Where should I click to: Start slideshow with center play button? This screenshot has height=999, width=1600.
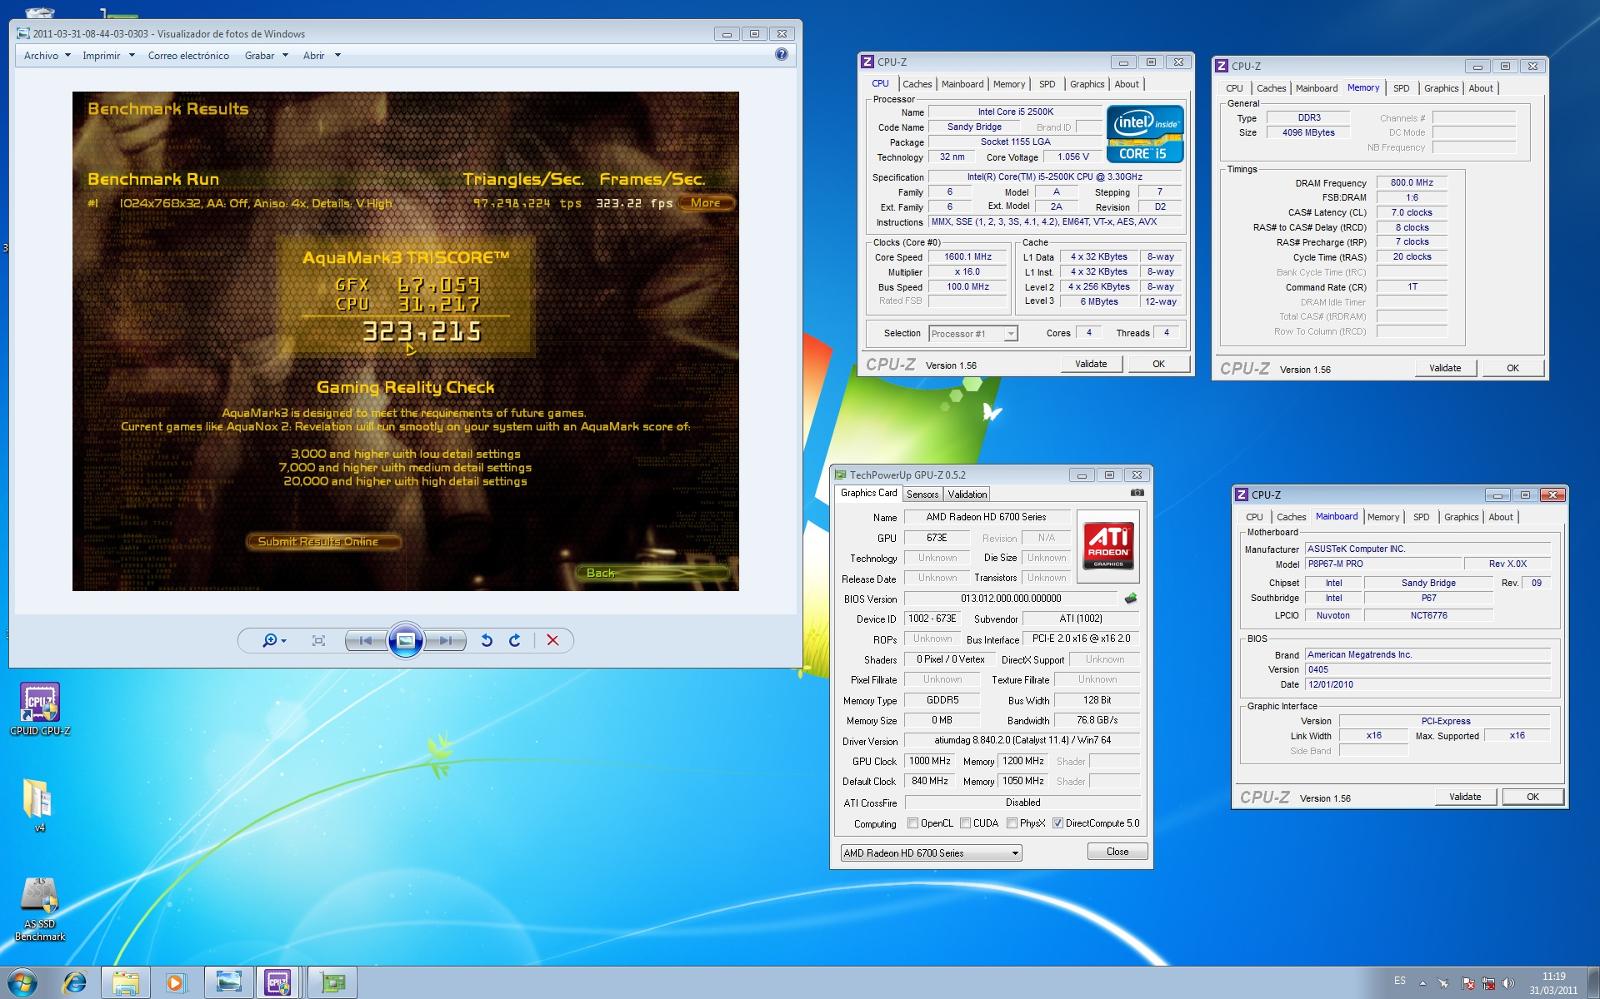point(406,640)
